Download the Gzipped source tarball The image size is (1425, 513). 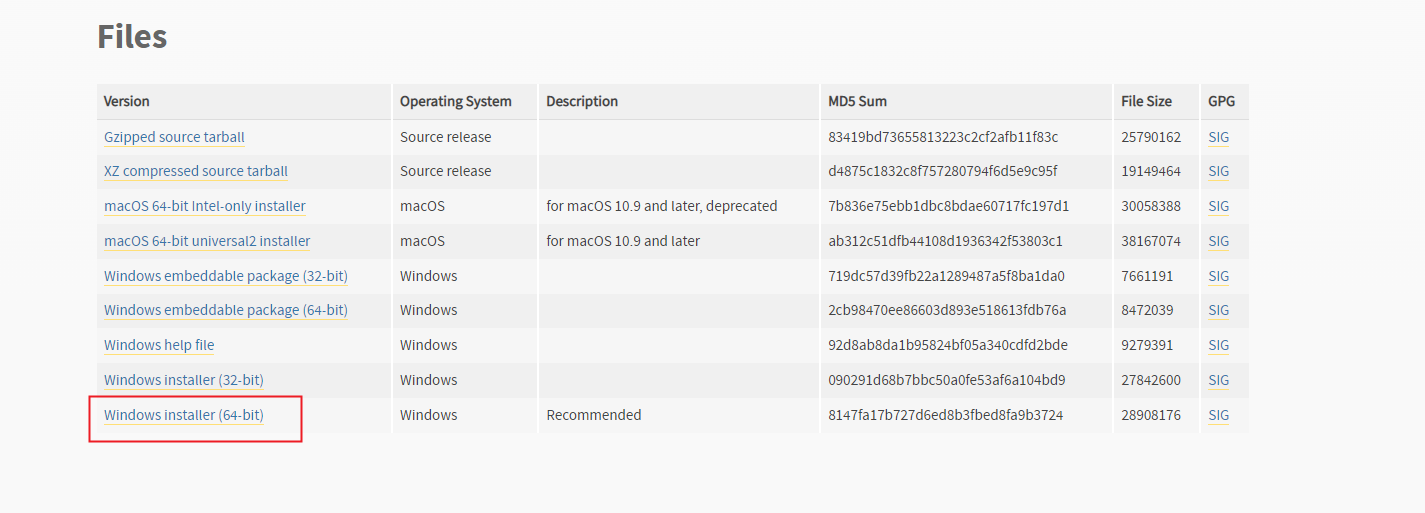[x=174, y=137]
